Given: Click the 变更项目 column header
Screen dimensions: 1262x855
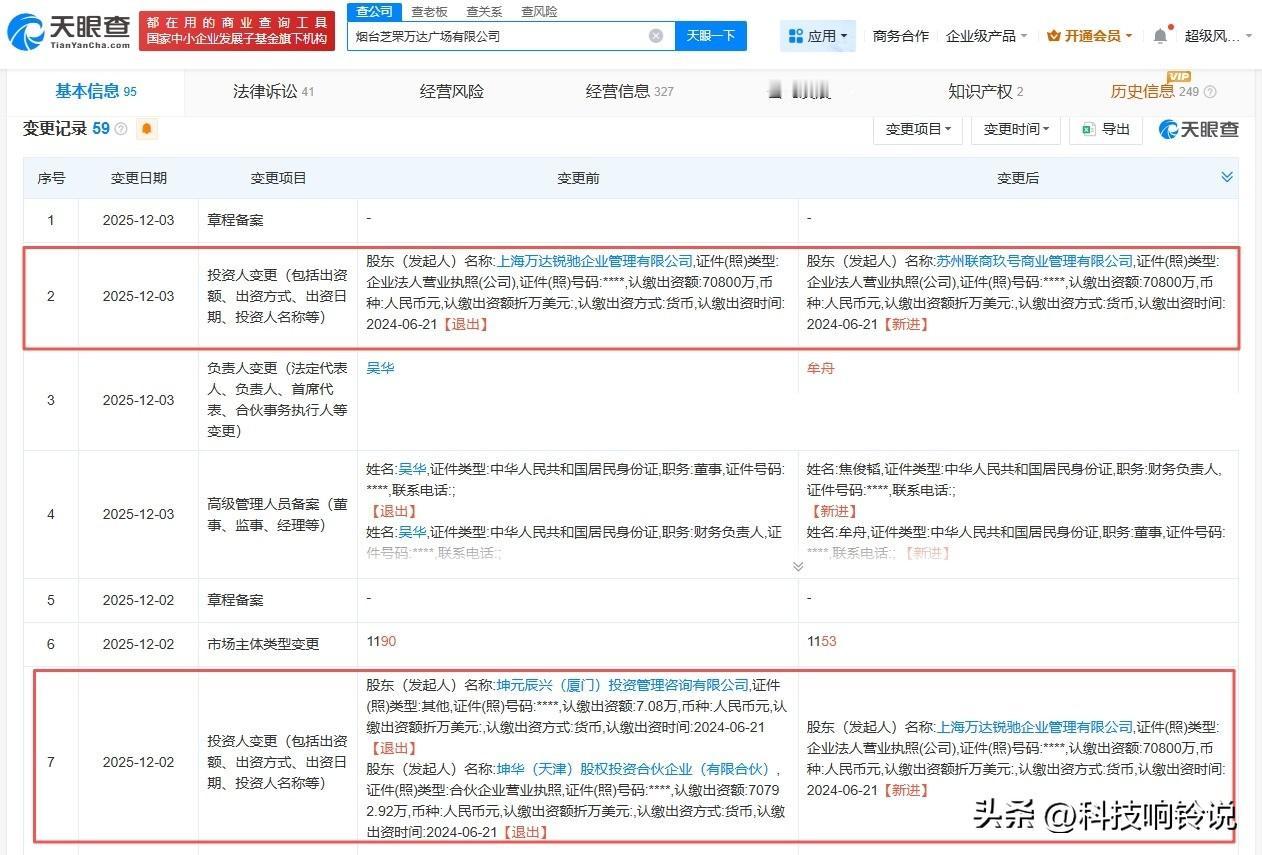Looking at the screenshot, I should 279,178.
